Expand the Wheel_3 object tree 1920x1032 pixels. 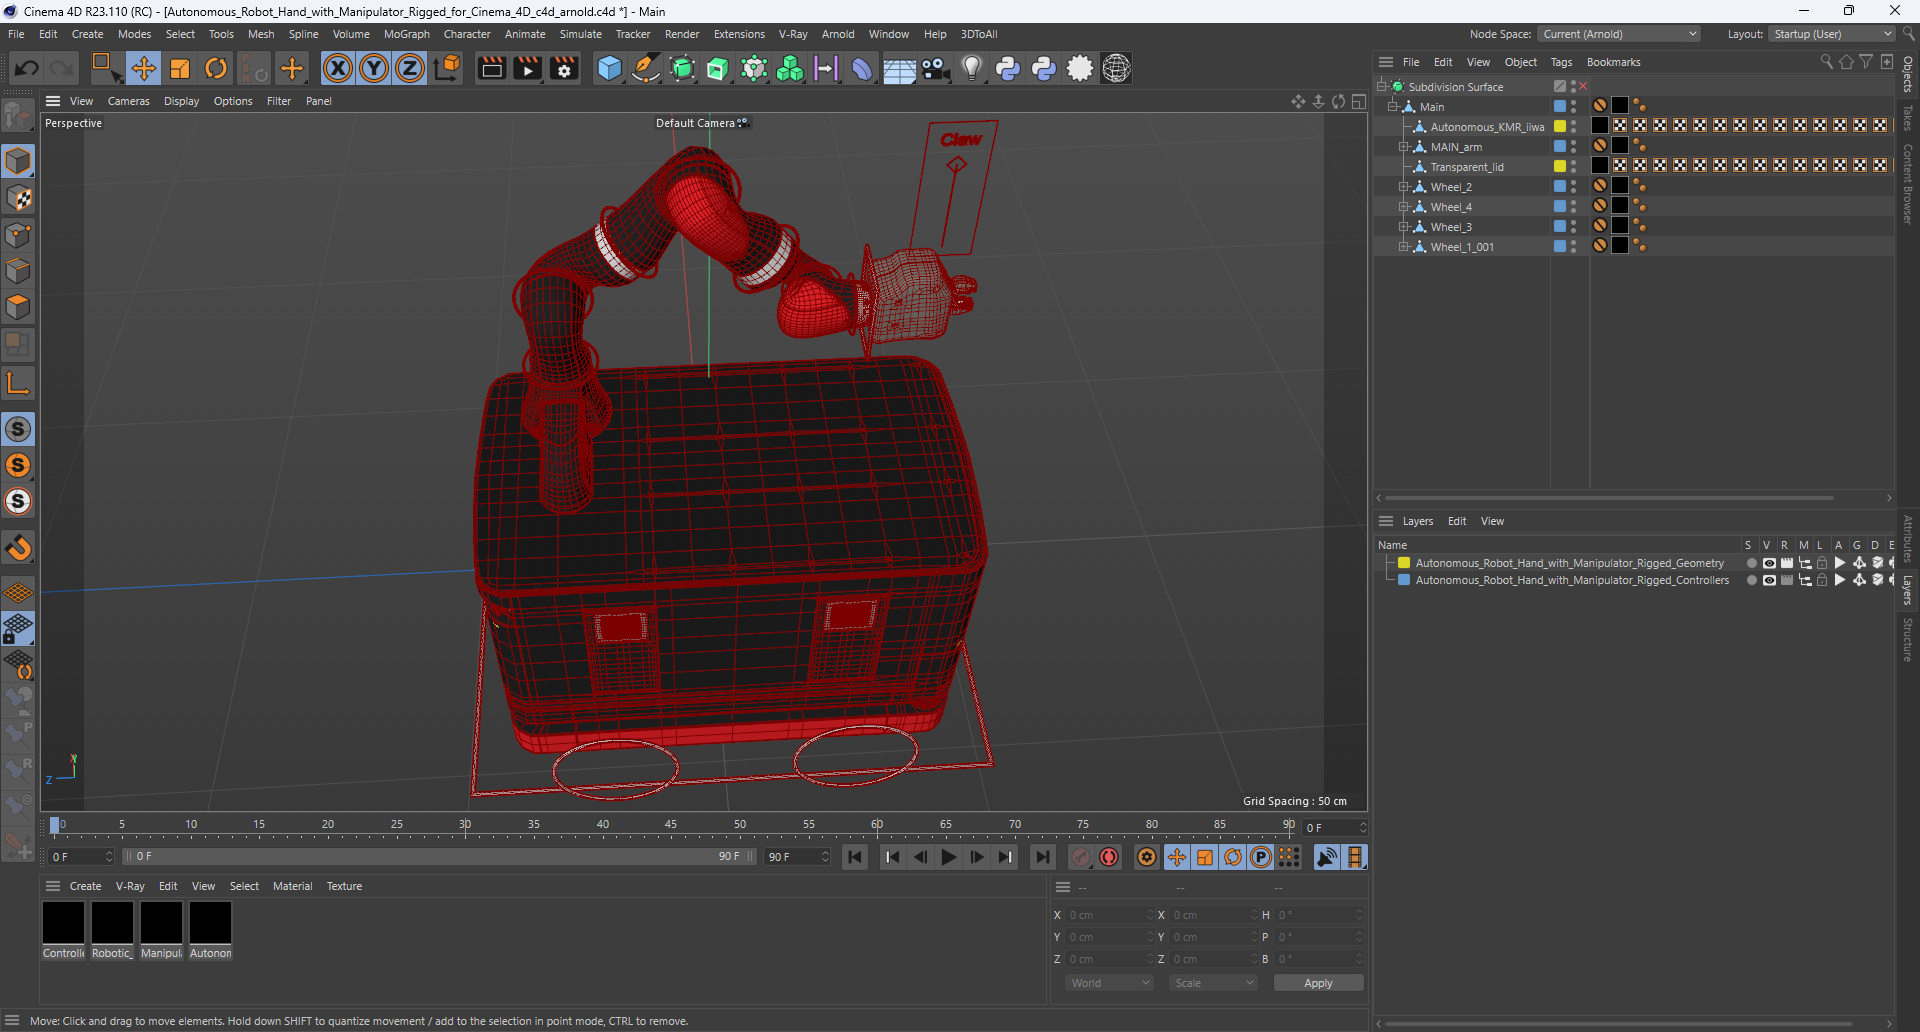click(1404, 227)
